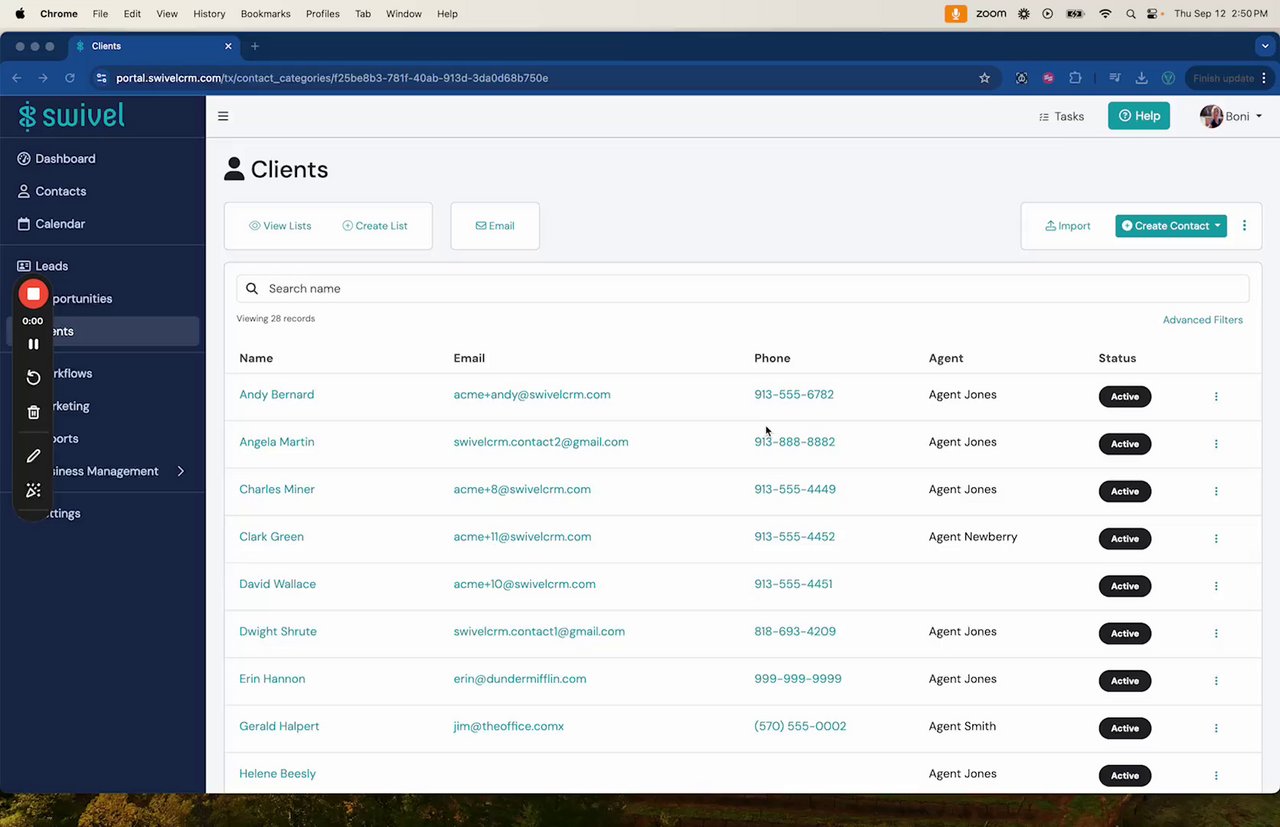Delete recording using trash icon
1280x827 pixels.
point(33,412)
